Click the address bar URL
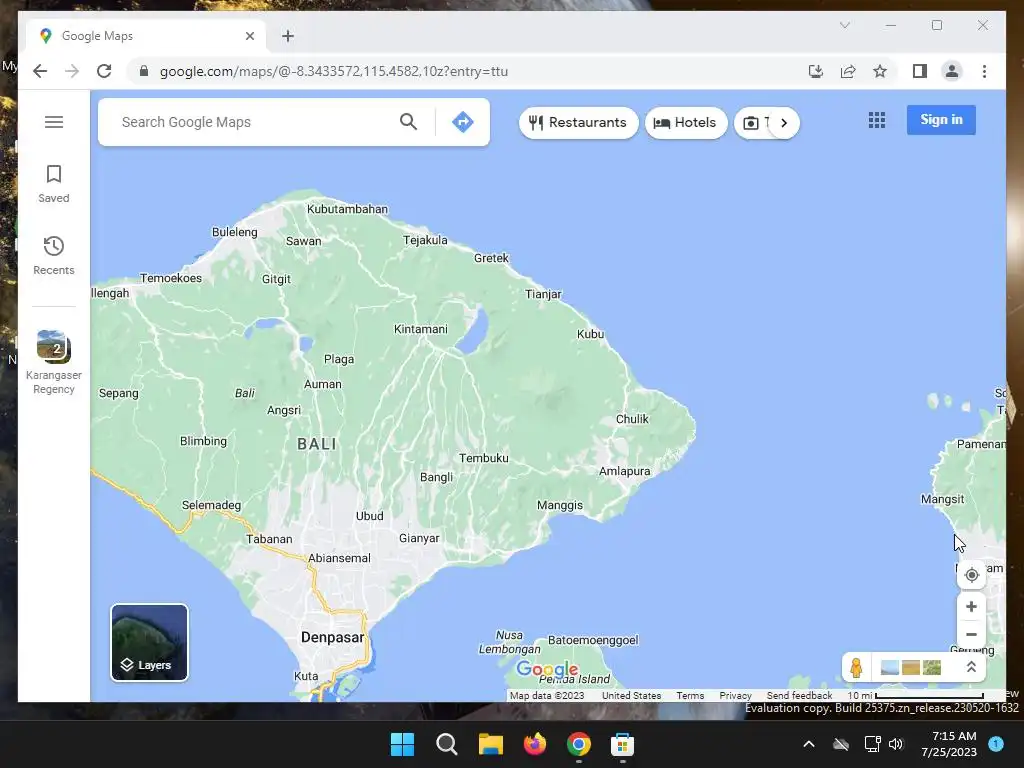Image resolution: width=1024 pixels, height=768 pixels. click(334, 71)
